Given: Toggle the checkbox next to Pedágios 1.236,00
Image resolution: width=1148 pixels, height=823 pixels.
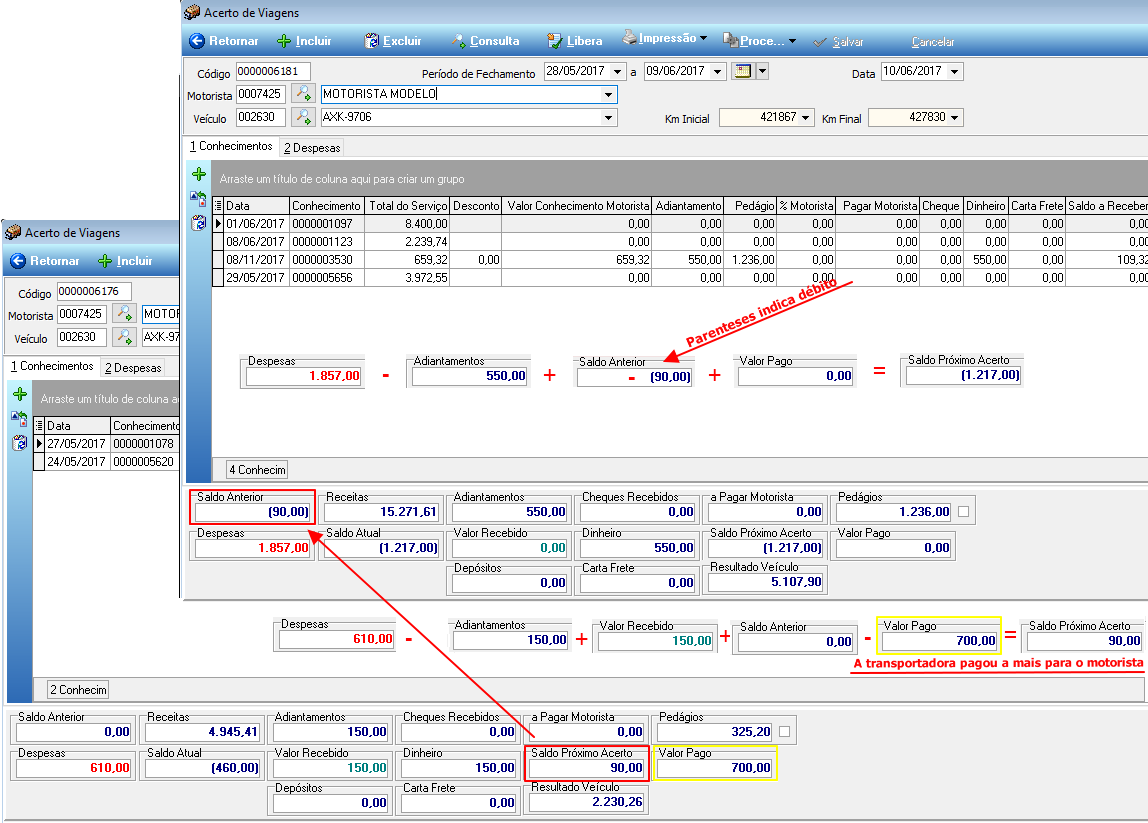Looking at the screenshot, I should click(x=964, y=512).
